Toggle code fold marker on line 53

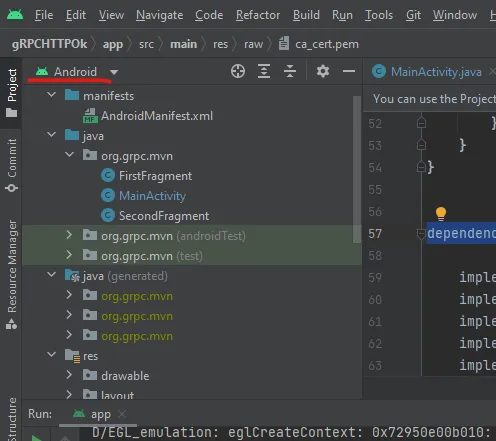pyautogui.click(x=421, y=145)
